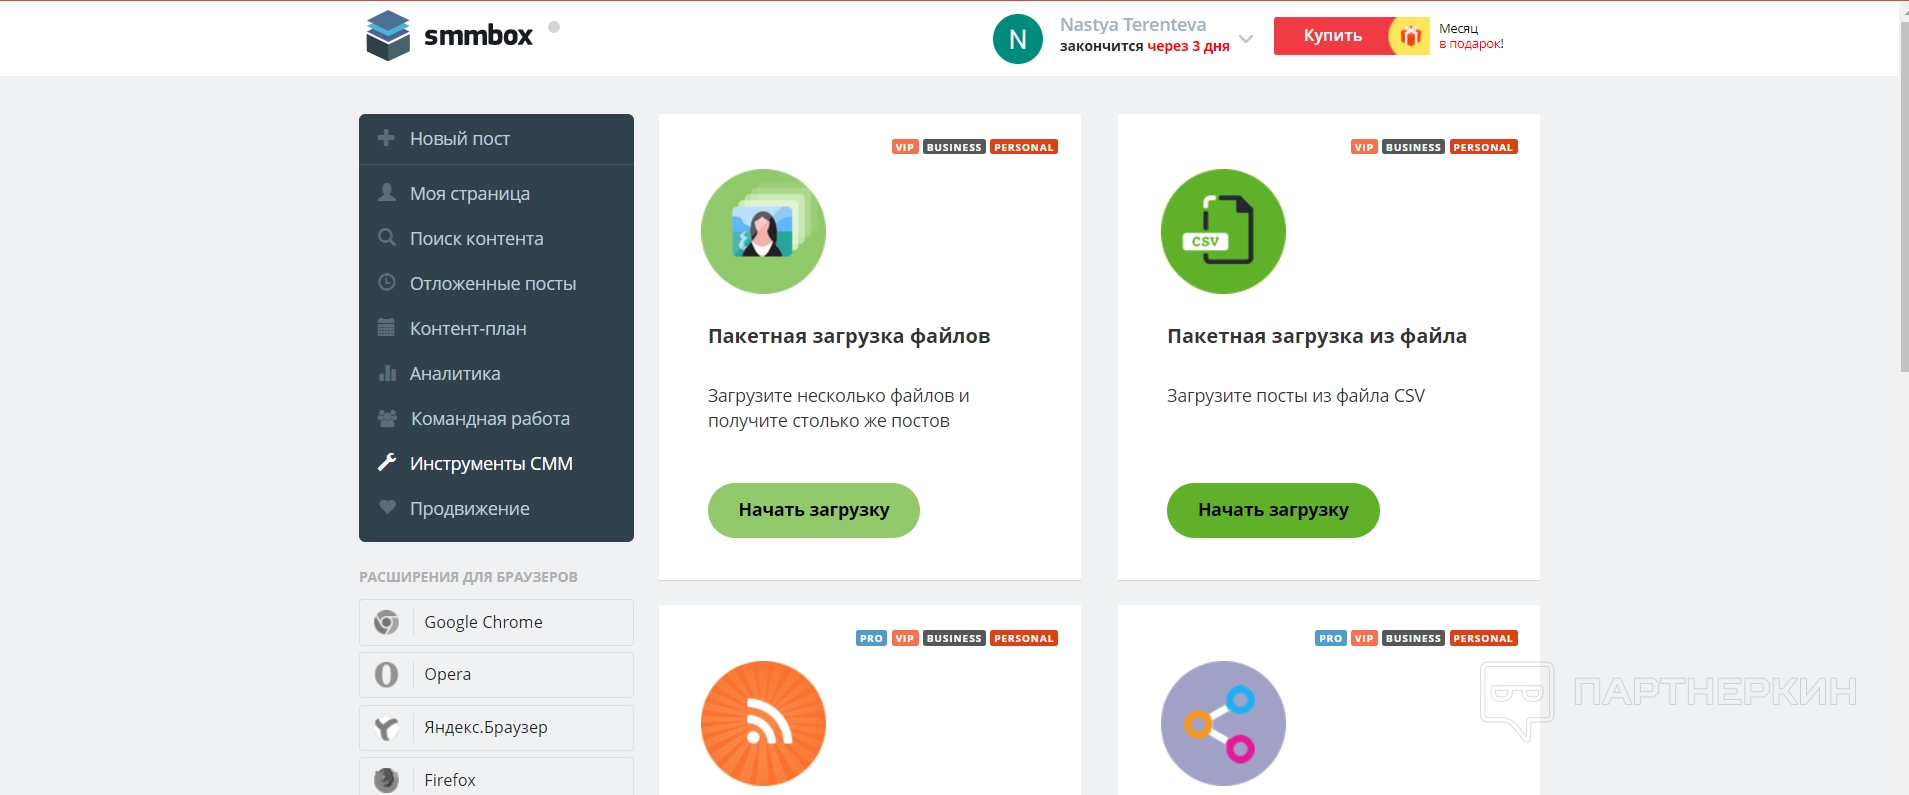Click the Пакетная загрузка из файла heading
Image resolution: width=1909 pixels, height=795 pixels.
coord(1317,336)
